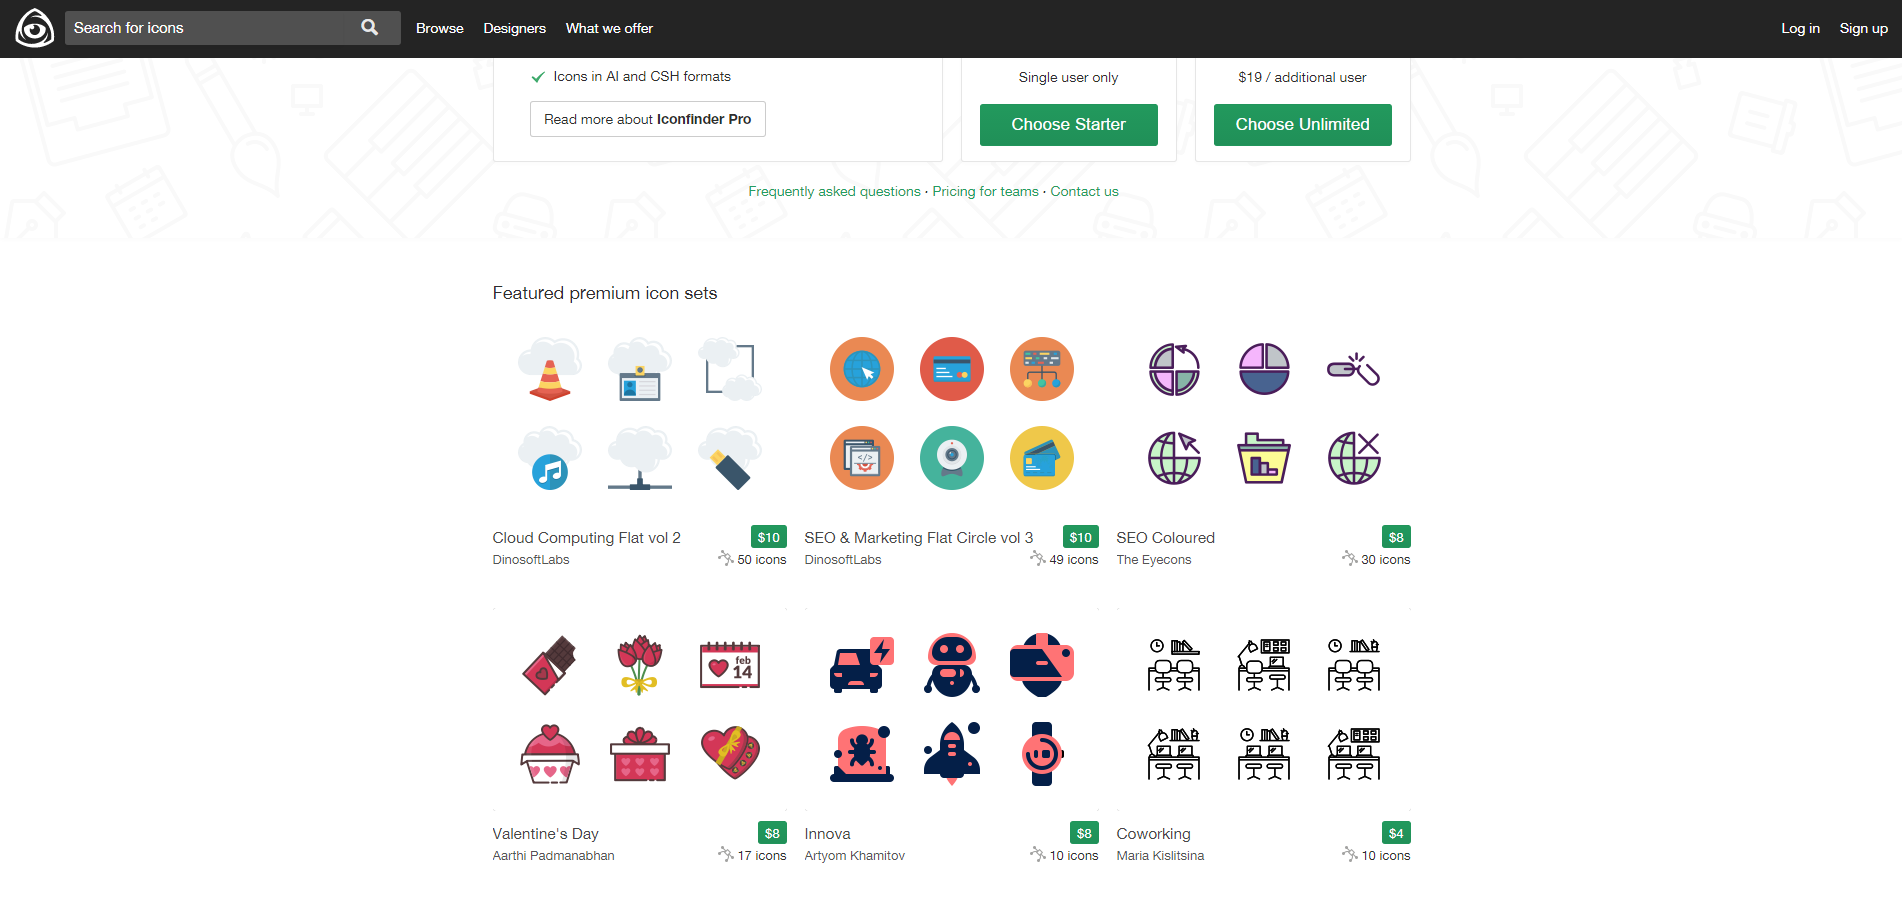This screenshot has height=899, width=1902.
Task: Open the Browse menu
Action: click(x=440, y=28)
